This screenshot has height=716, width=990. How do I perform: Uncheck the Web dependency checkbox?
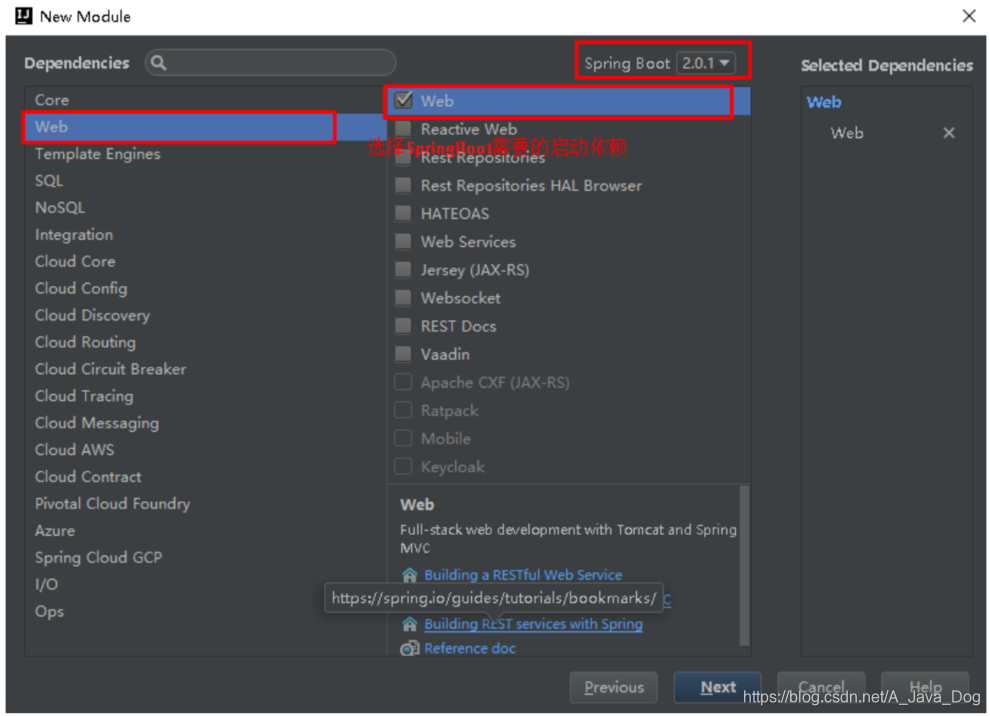tap(403, 100)
